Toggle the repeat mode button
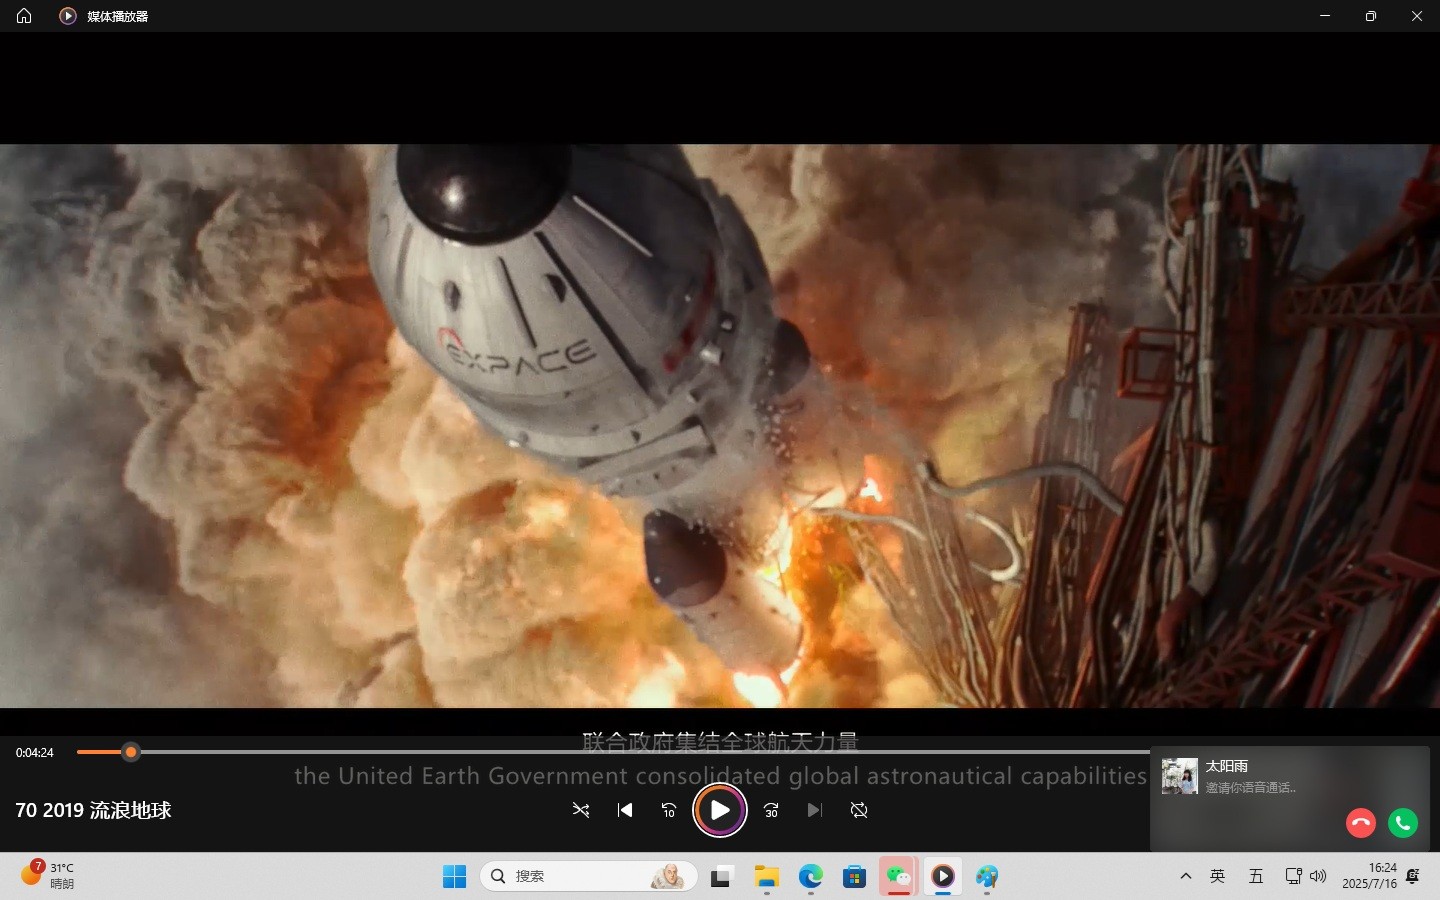This screenshot has height=900, width=1440. click(859, 810)
